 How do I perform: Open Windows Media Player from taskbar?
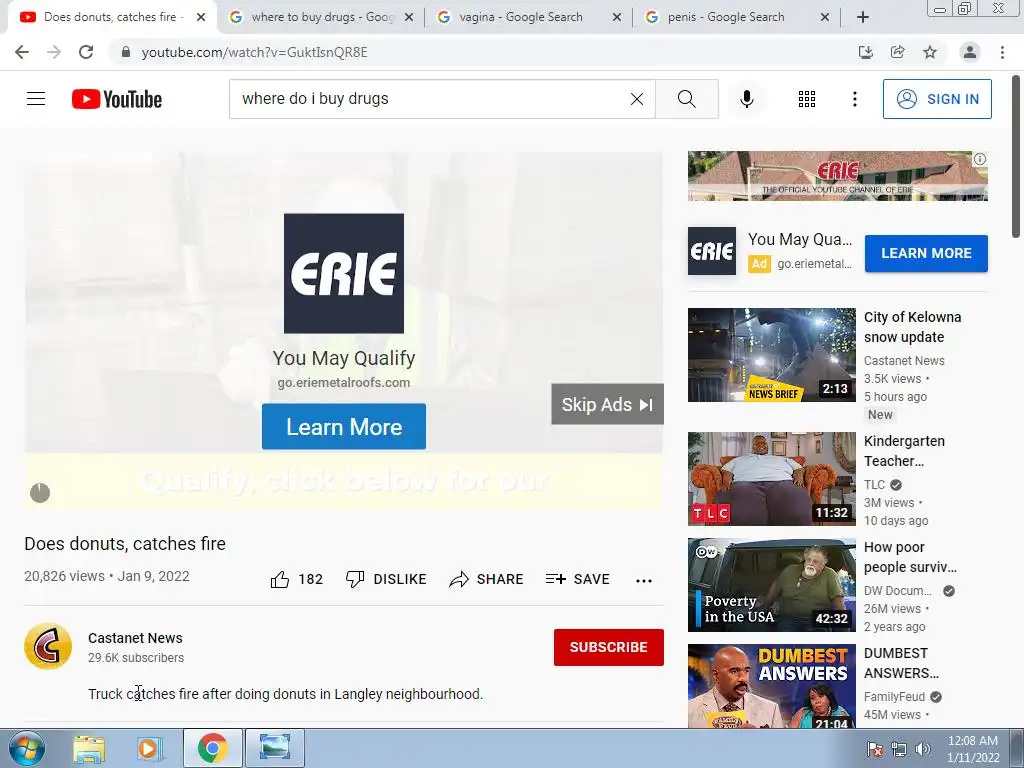point(150,748)
